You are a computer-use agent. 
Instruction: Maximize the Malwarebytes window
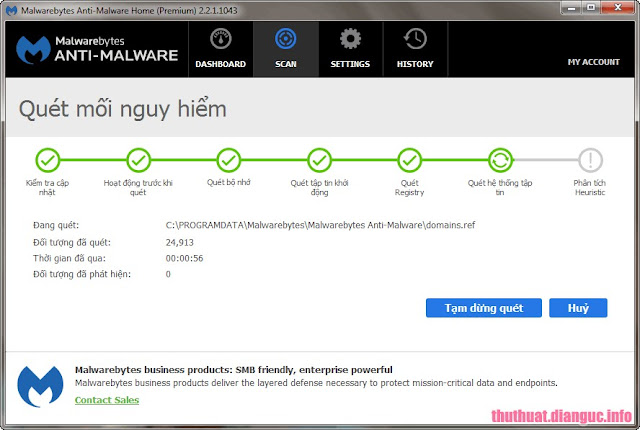[591, 7]
